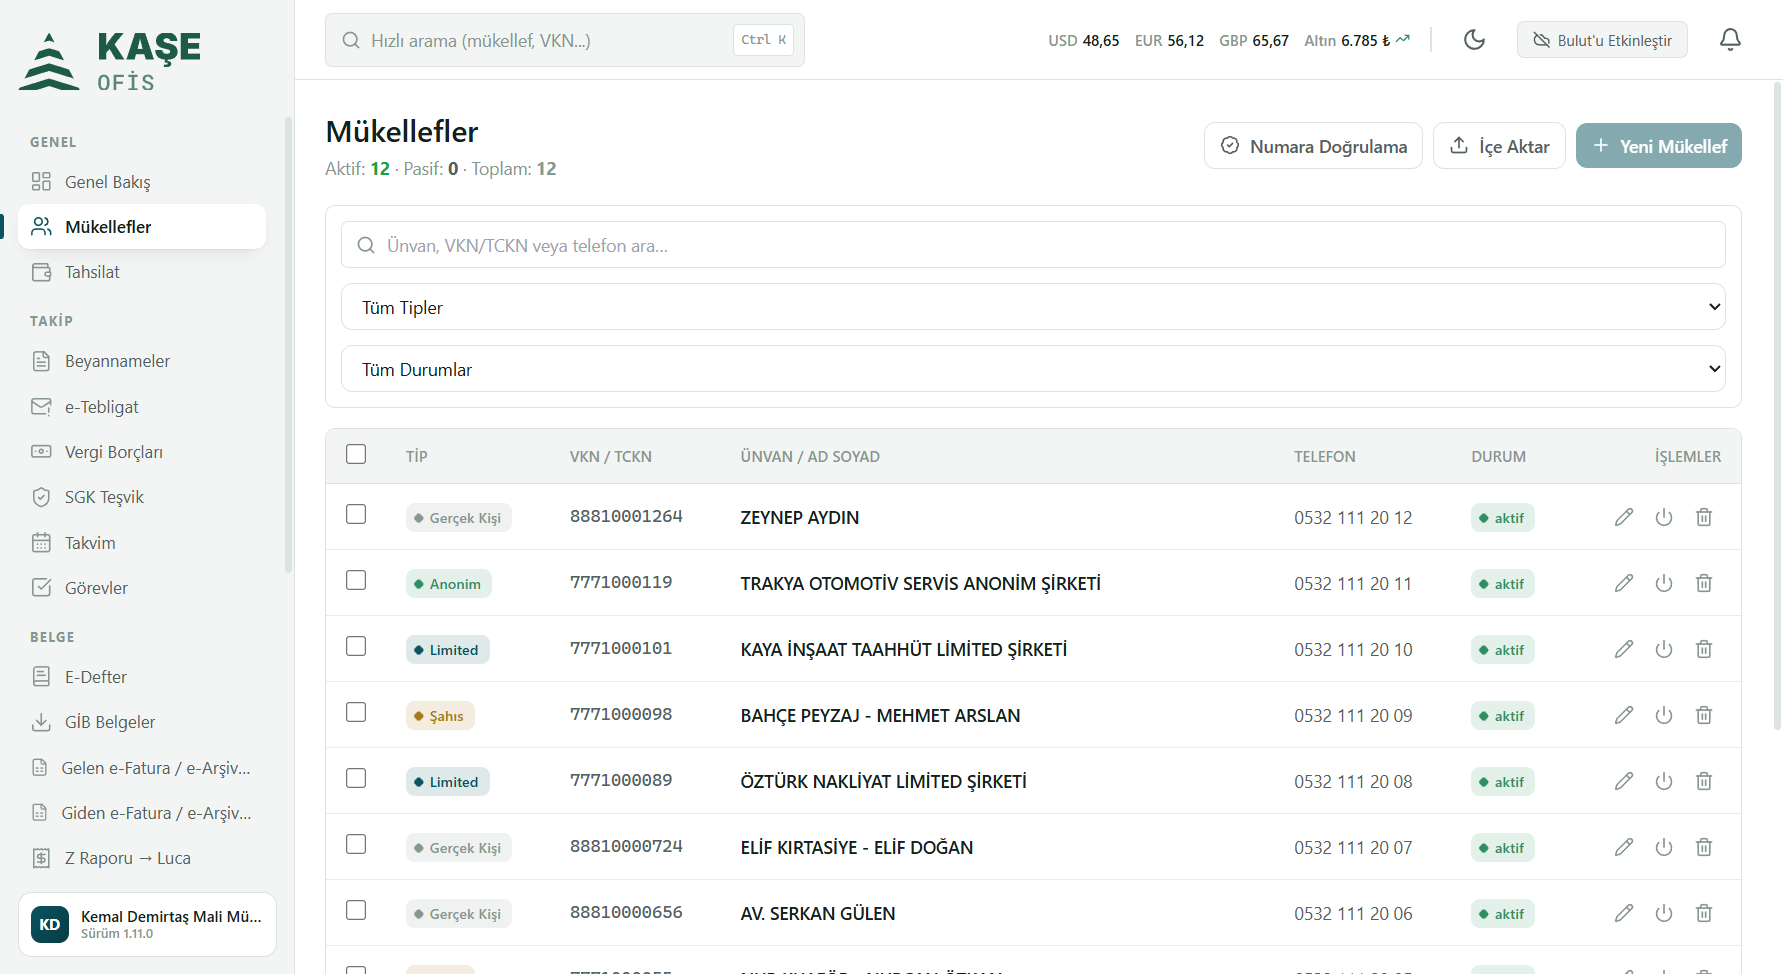Open Numara Doğrulama
Viewport: 1783px width, 974px height.
[x=1313, y=146]
